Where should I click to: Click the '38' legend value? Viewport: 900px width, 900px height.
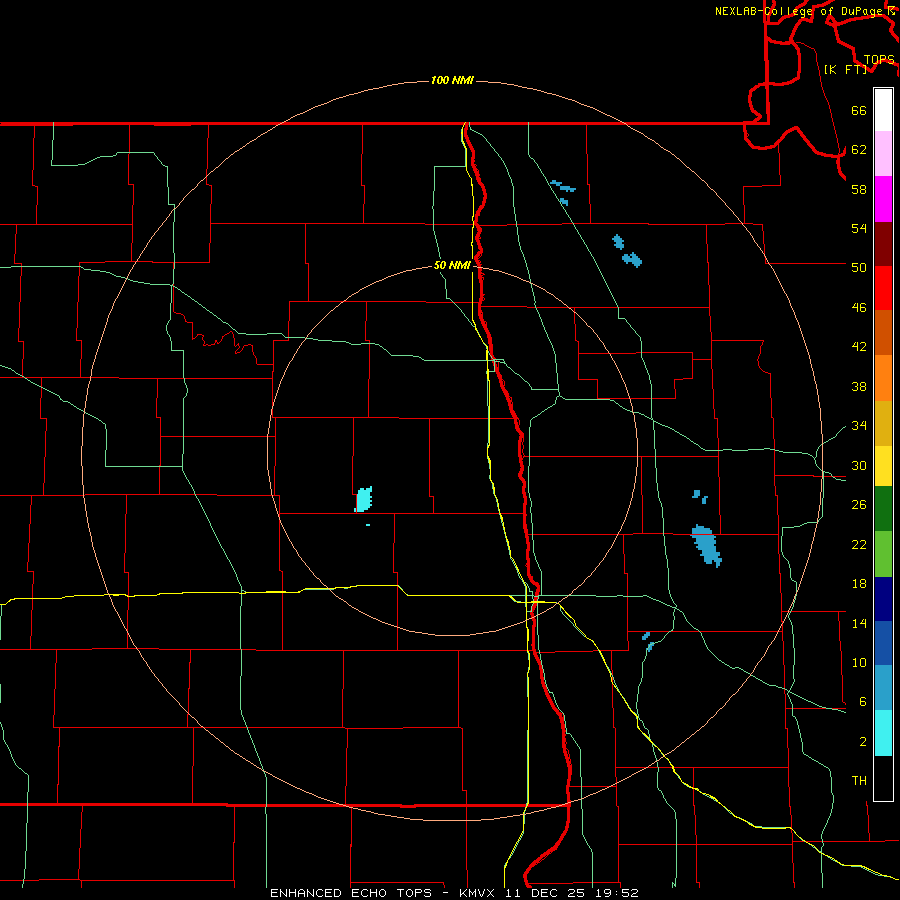(x=859, y=387)
